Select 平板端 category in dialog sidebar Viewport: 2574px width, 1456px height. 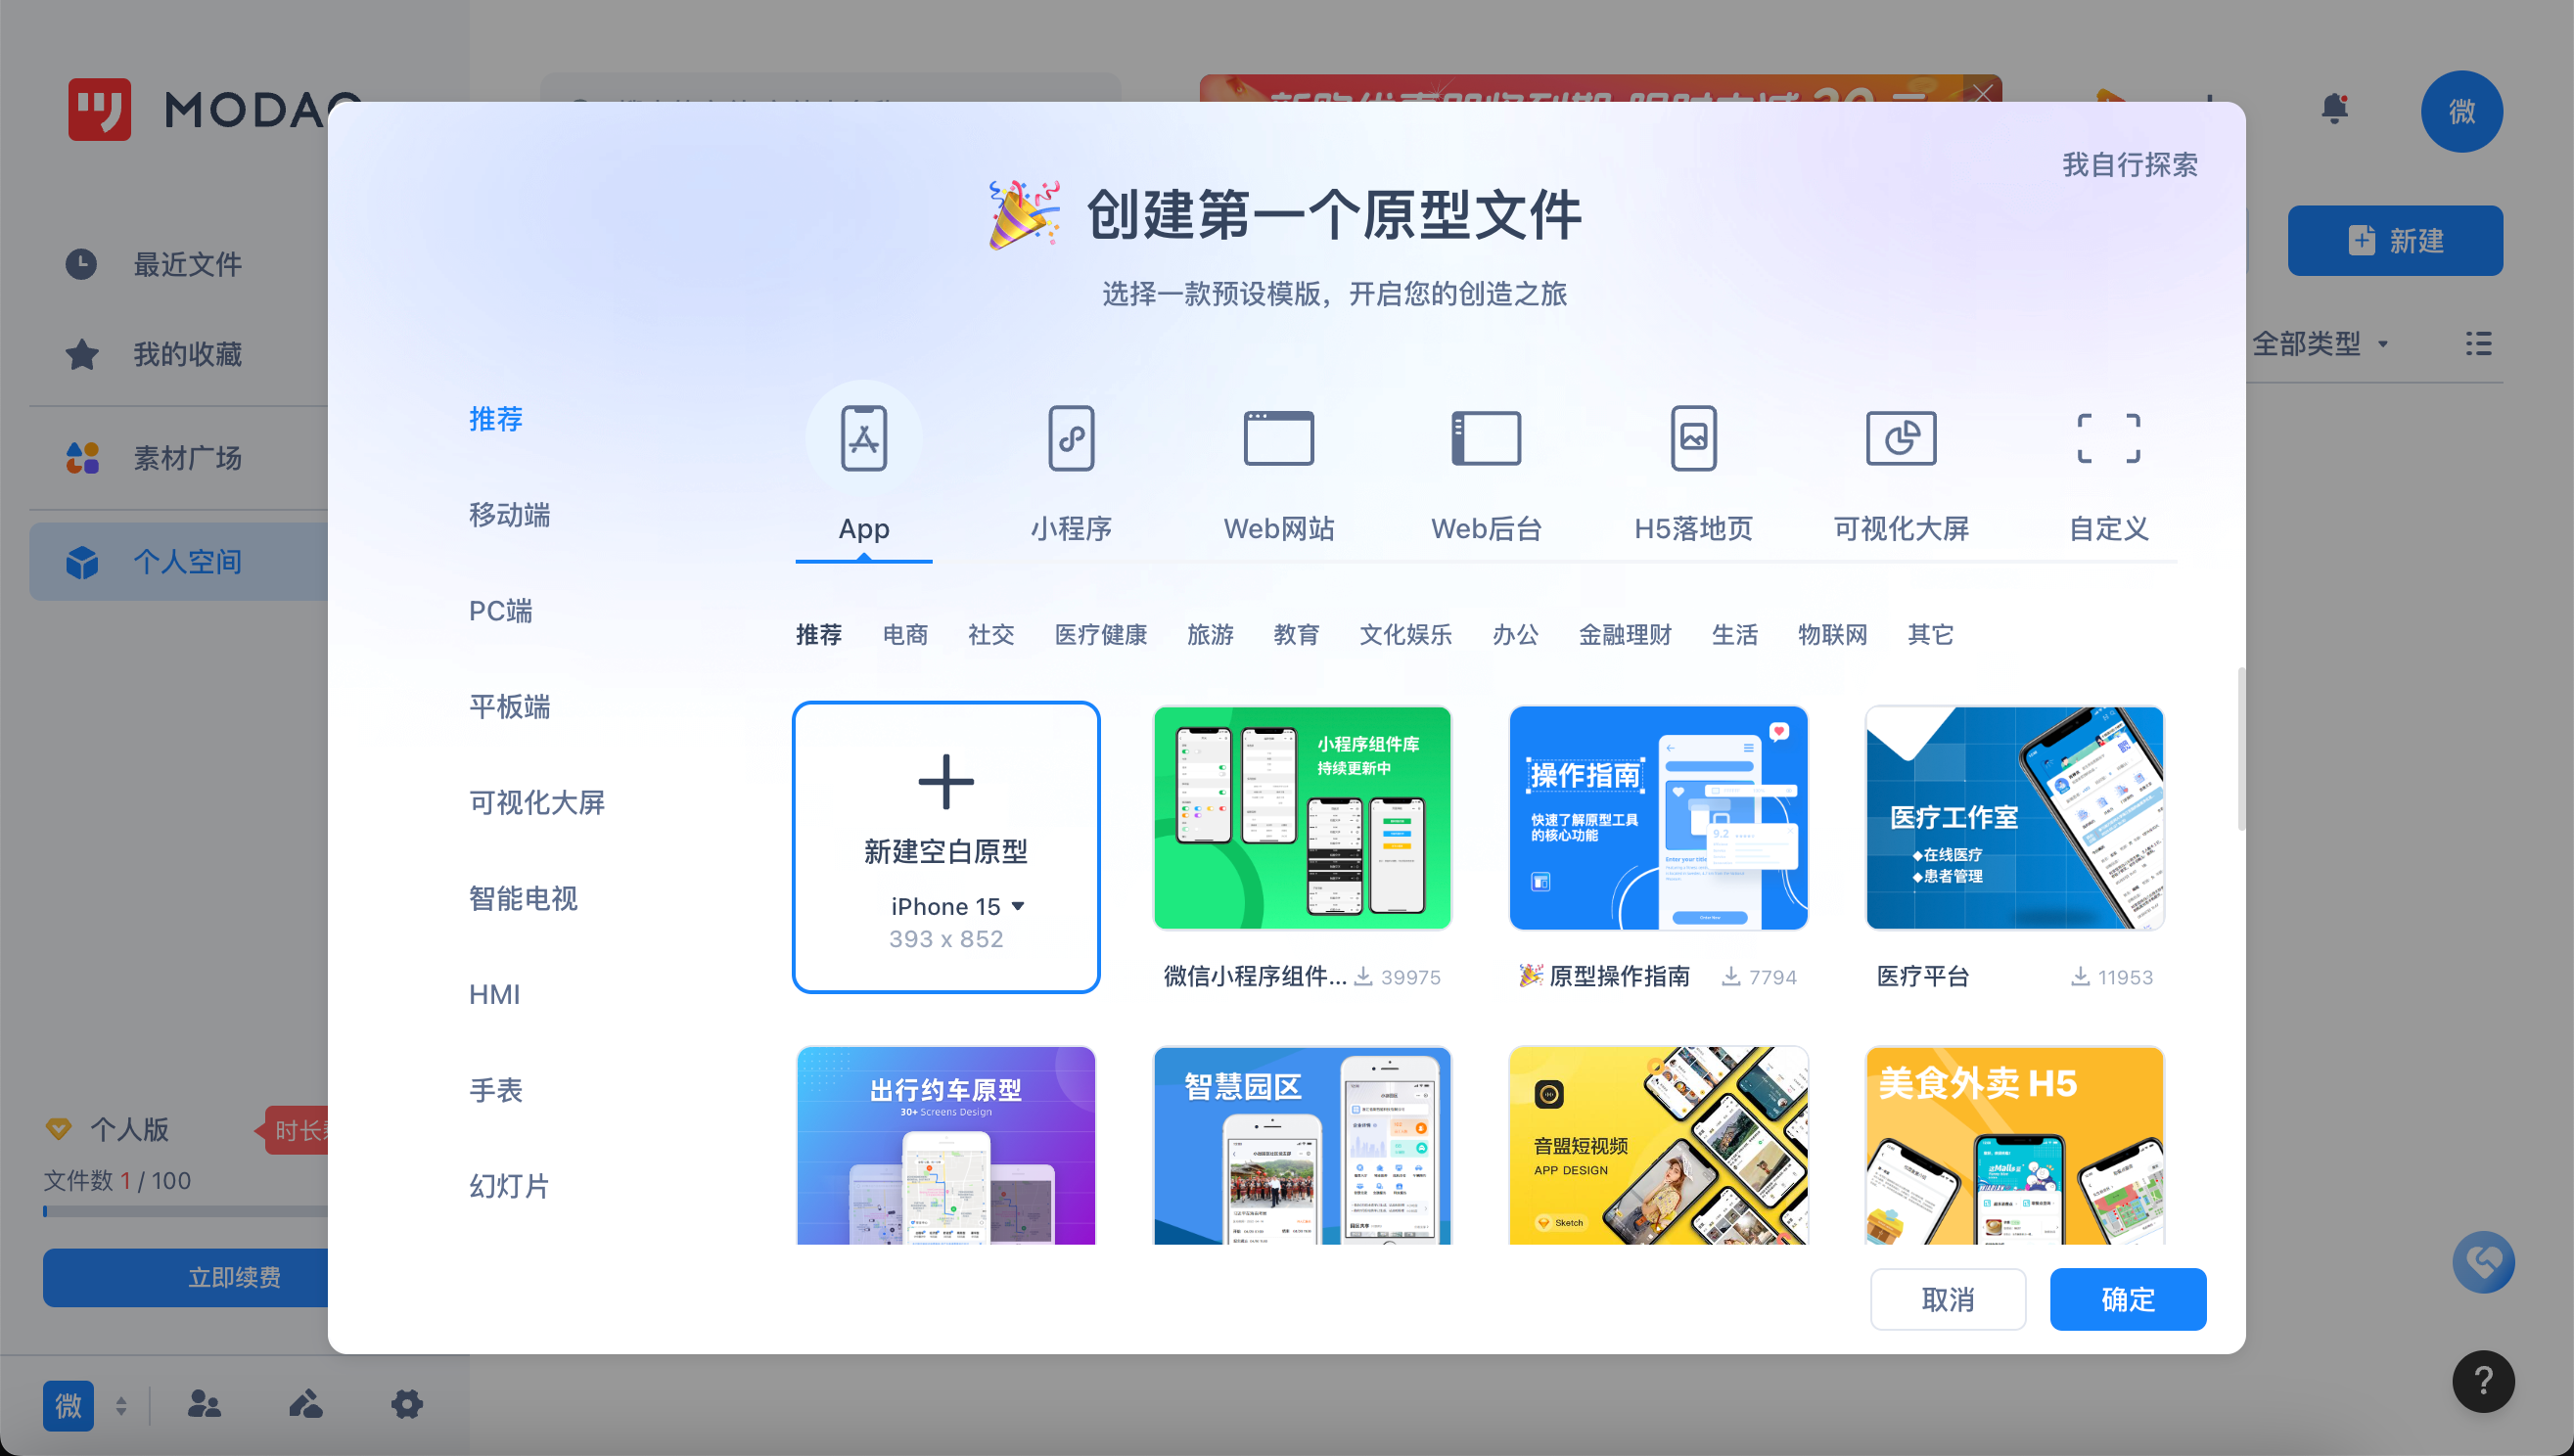click(x=509, y=707)
